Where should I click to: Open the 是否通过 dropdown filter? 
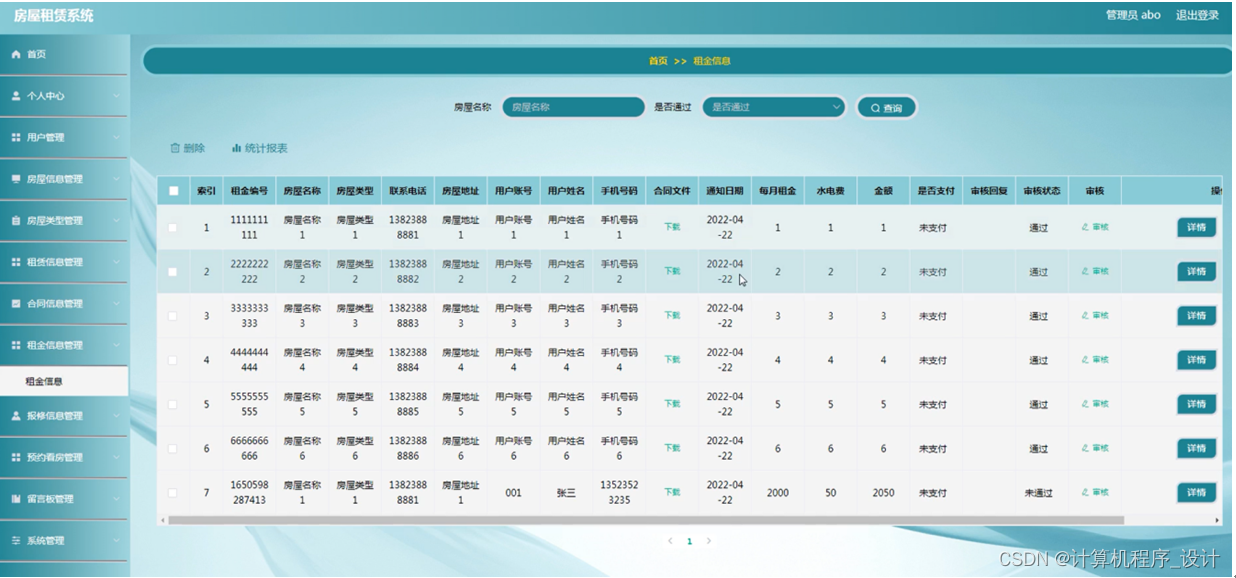click(x=774, y=107)
